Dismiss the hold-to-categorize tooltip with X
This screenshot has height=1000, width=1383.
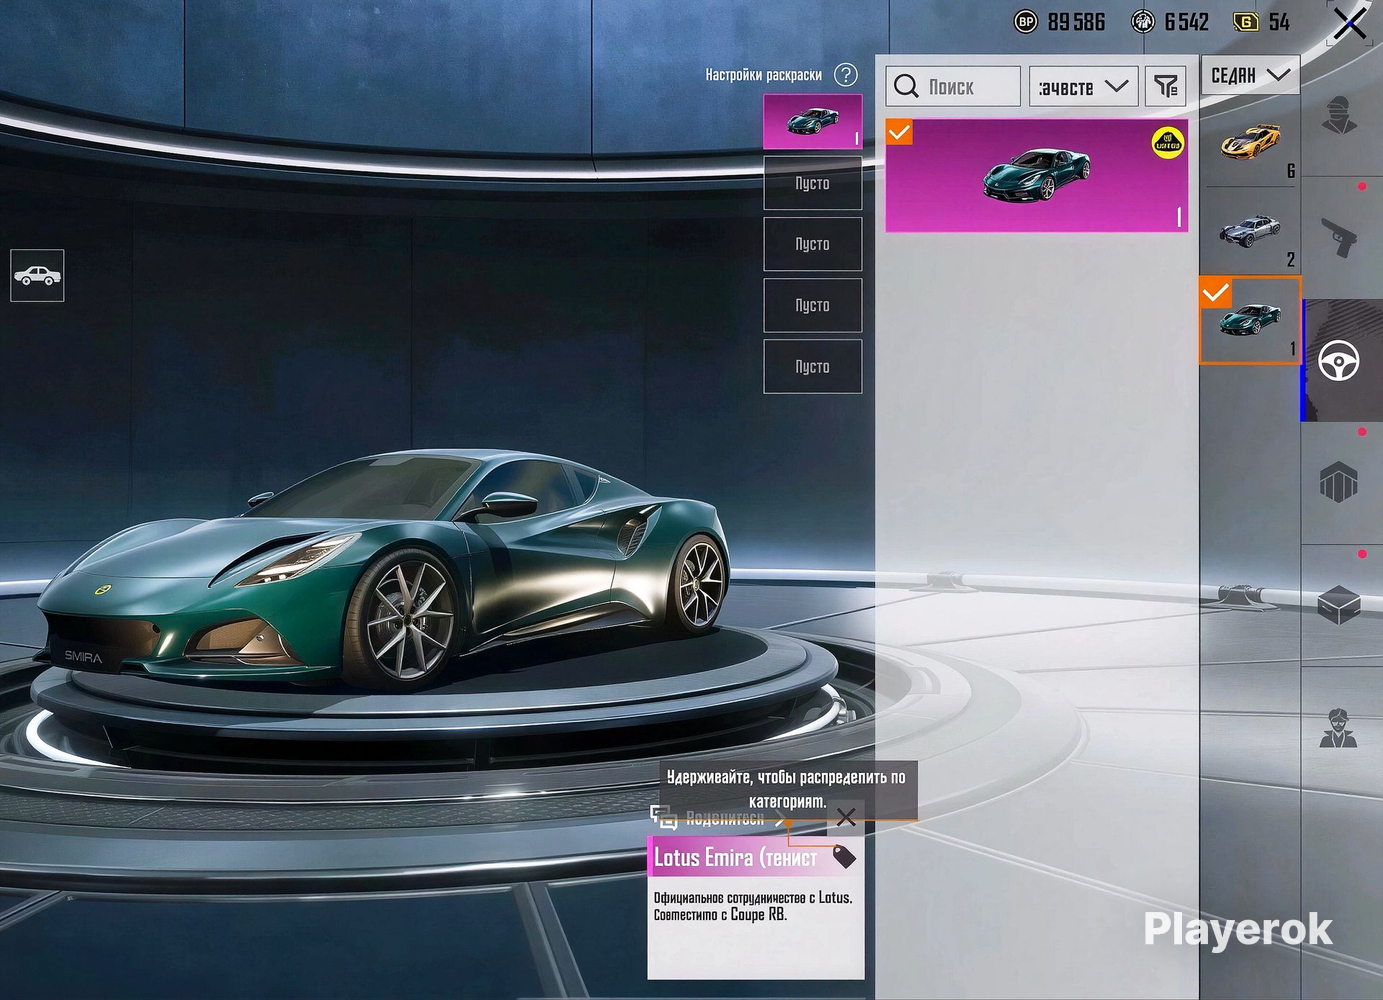coord(846,818)
